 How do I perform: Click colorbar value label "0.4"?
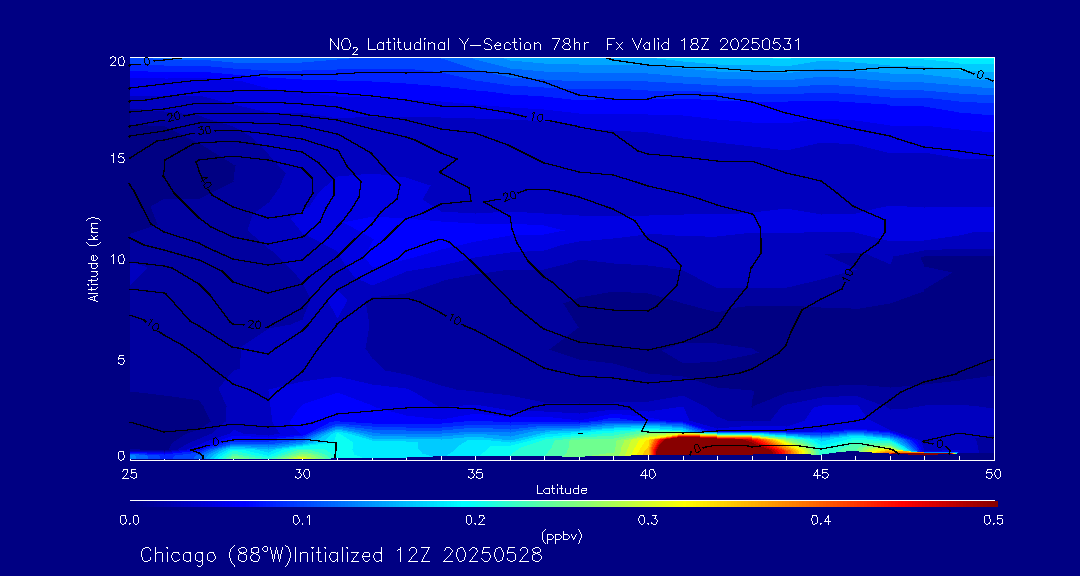pos(820,520)
